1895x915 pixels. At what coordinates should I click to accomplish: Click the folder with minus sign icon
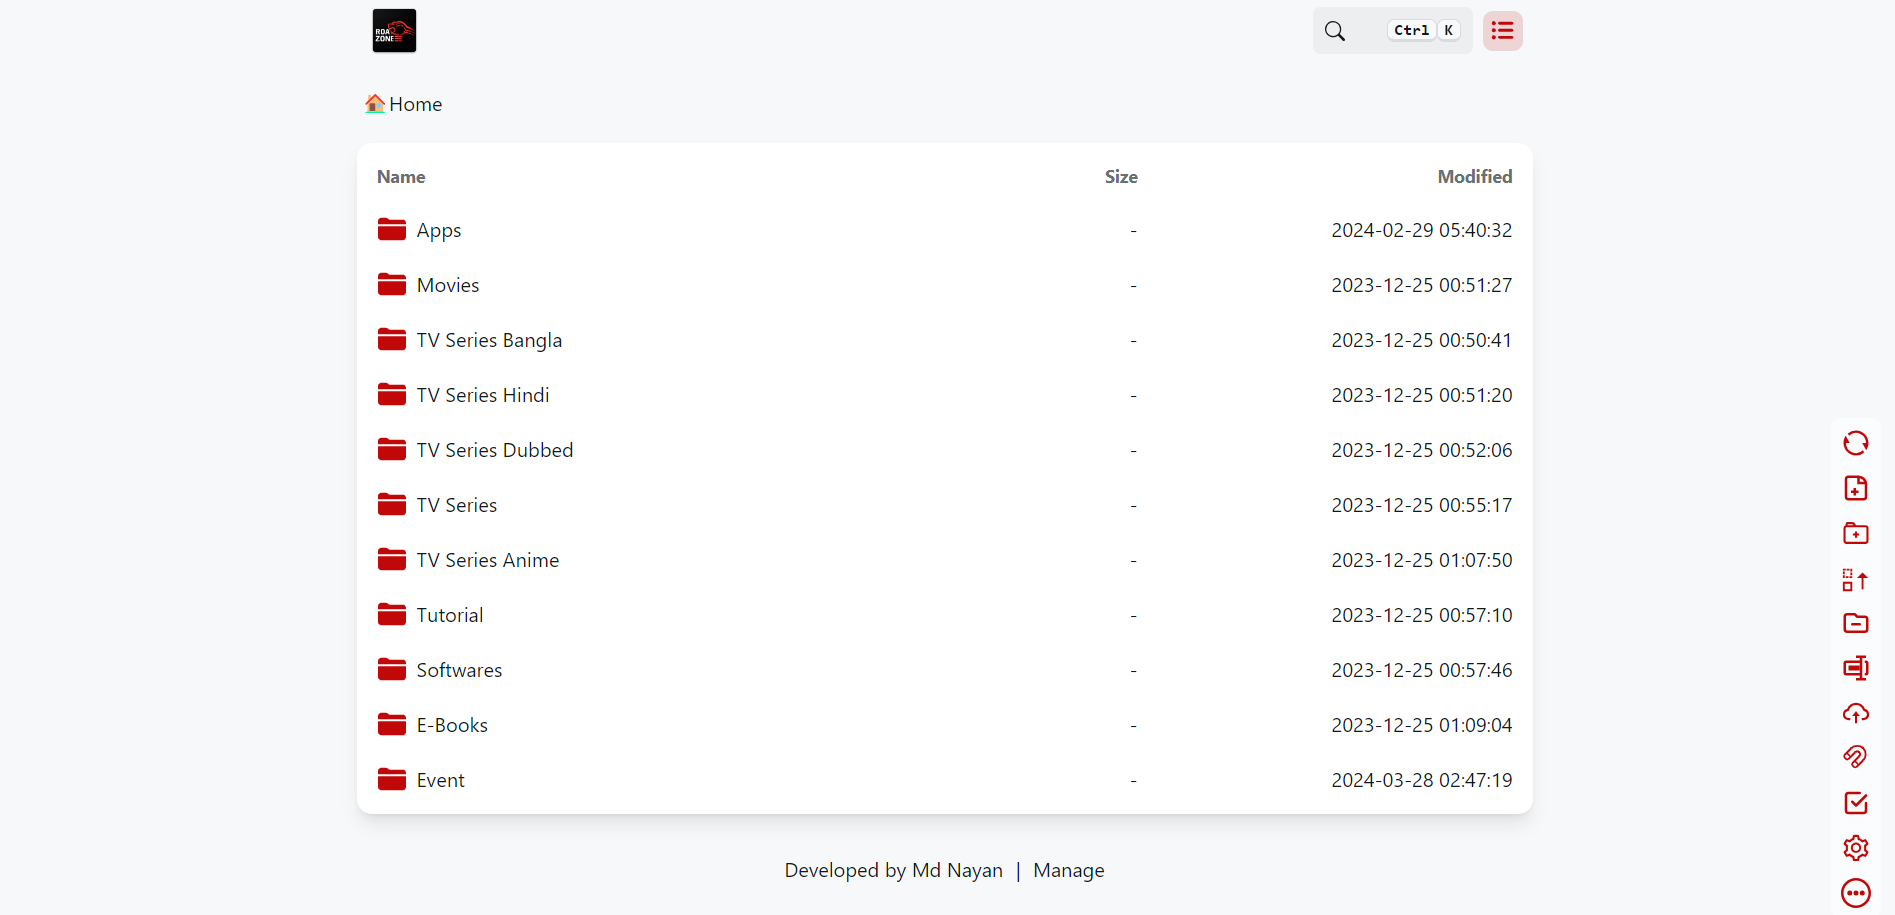(1855, 623)
